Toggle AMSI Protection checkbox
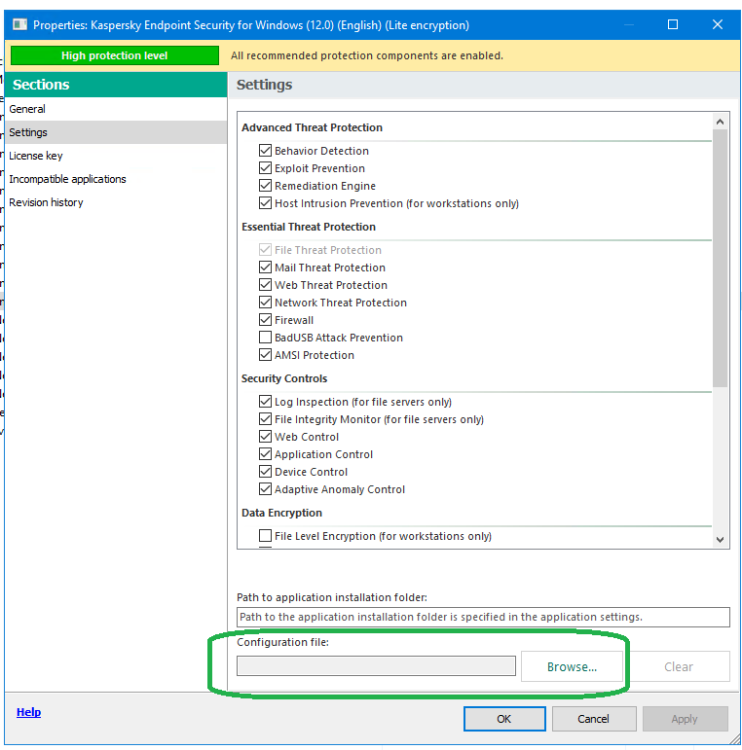 pyautogui.click(x=265, y=354)
